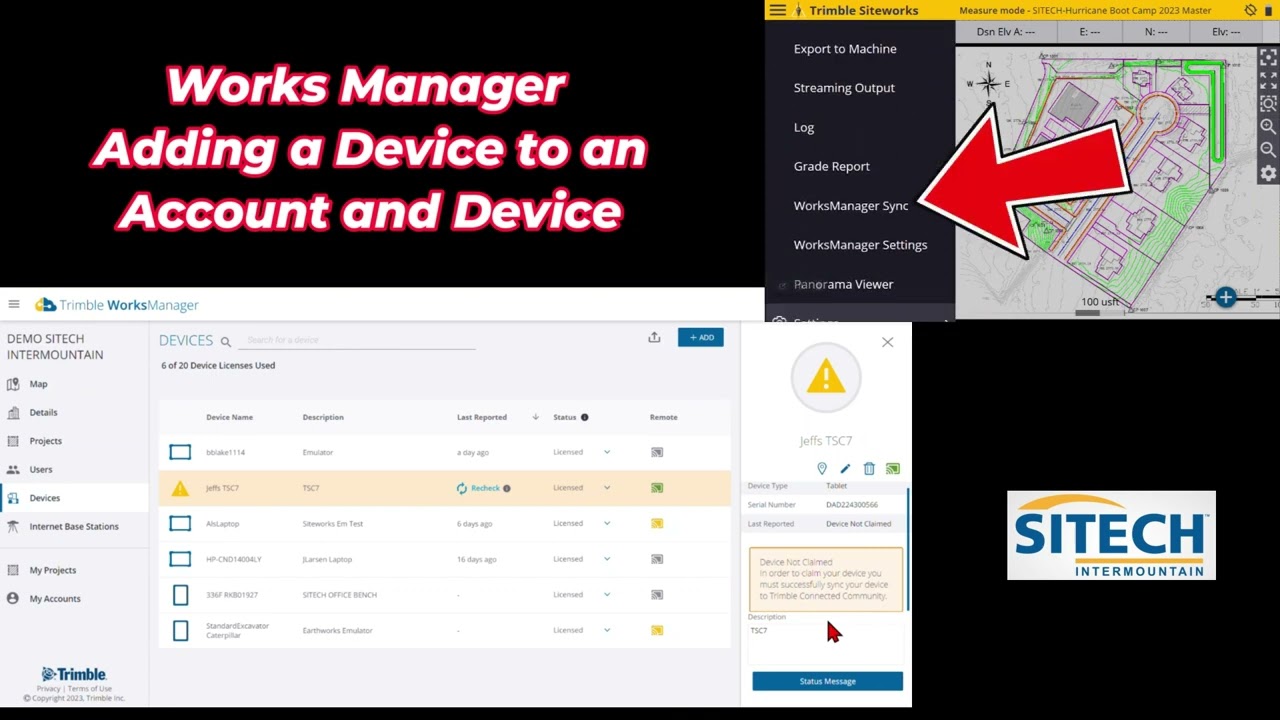Click Siteworks zoom out magnifier icon
Viewport: 1280px width, 720px height.
(1268, 149)
